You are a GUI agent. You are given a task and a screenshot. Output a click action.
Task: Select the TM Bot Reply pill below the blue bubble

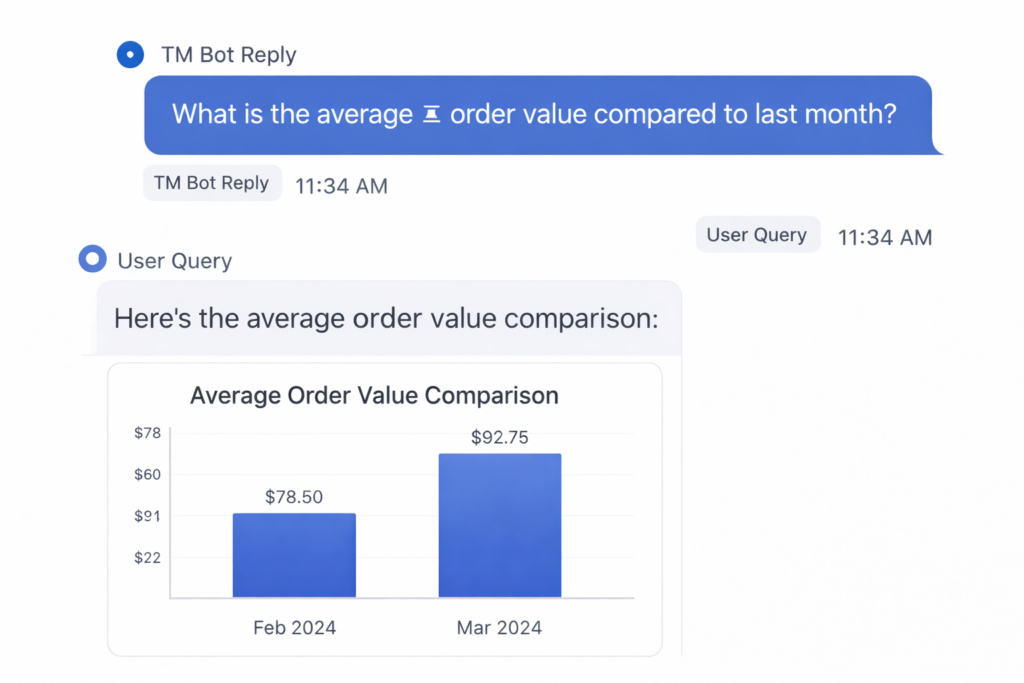(x=212, y=183)
